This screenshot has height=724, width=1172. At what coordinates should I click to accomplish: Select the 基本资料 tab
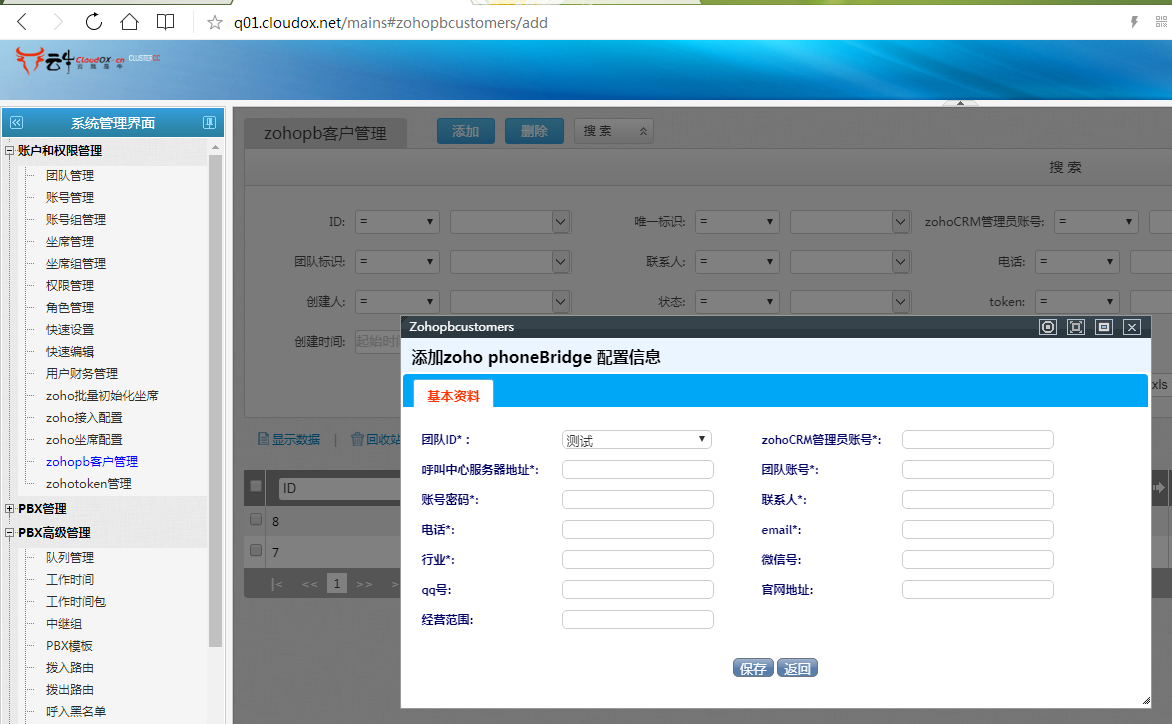(x=453, y=396)
